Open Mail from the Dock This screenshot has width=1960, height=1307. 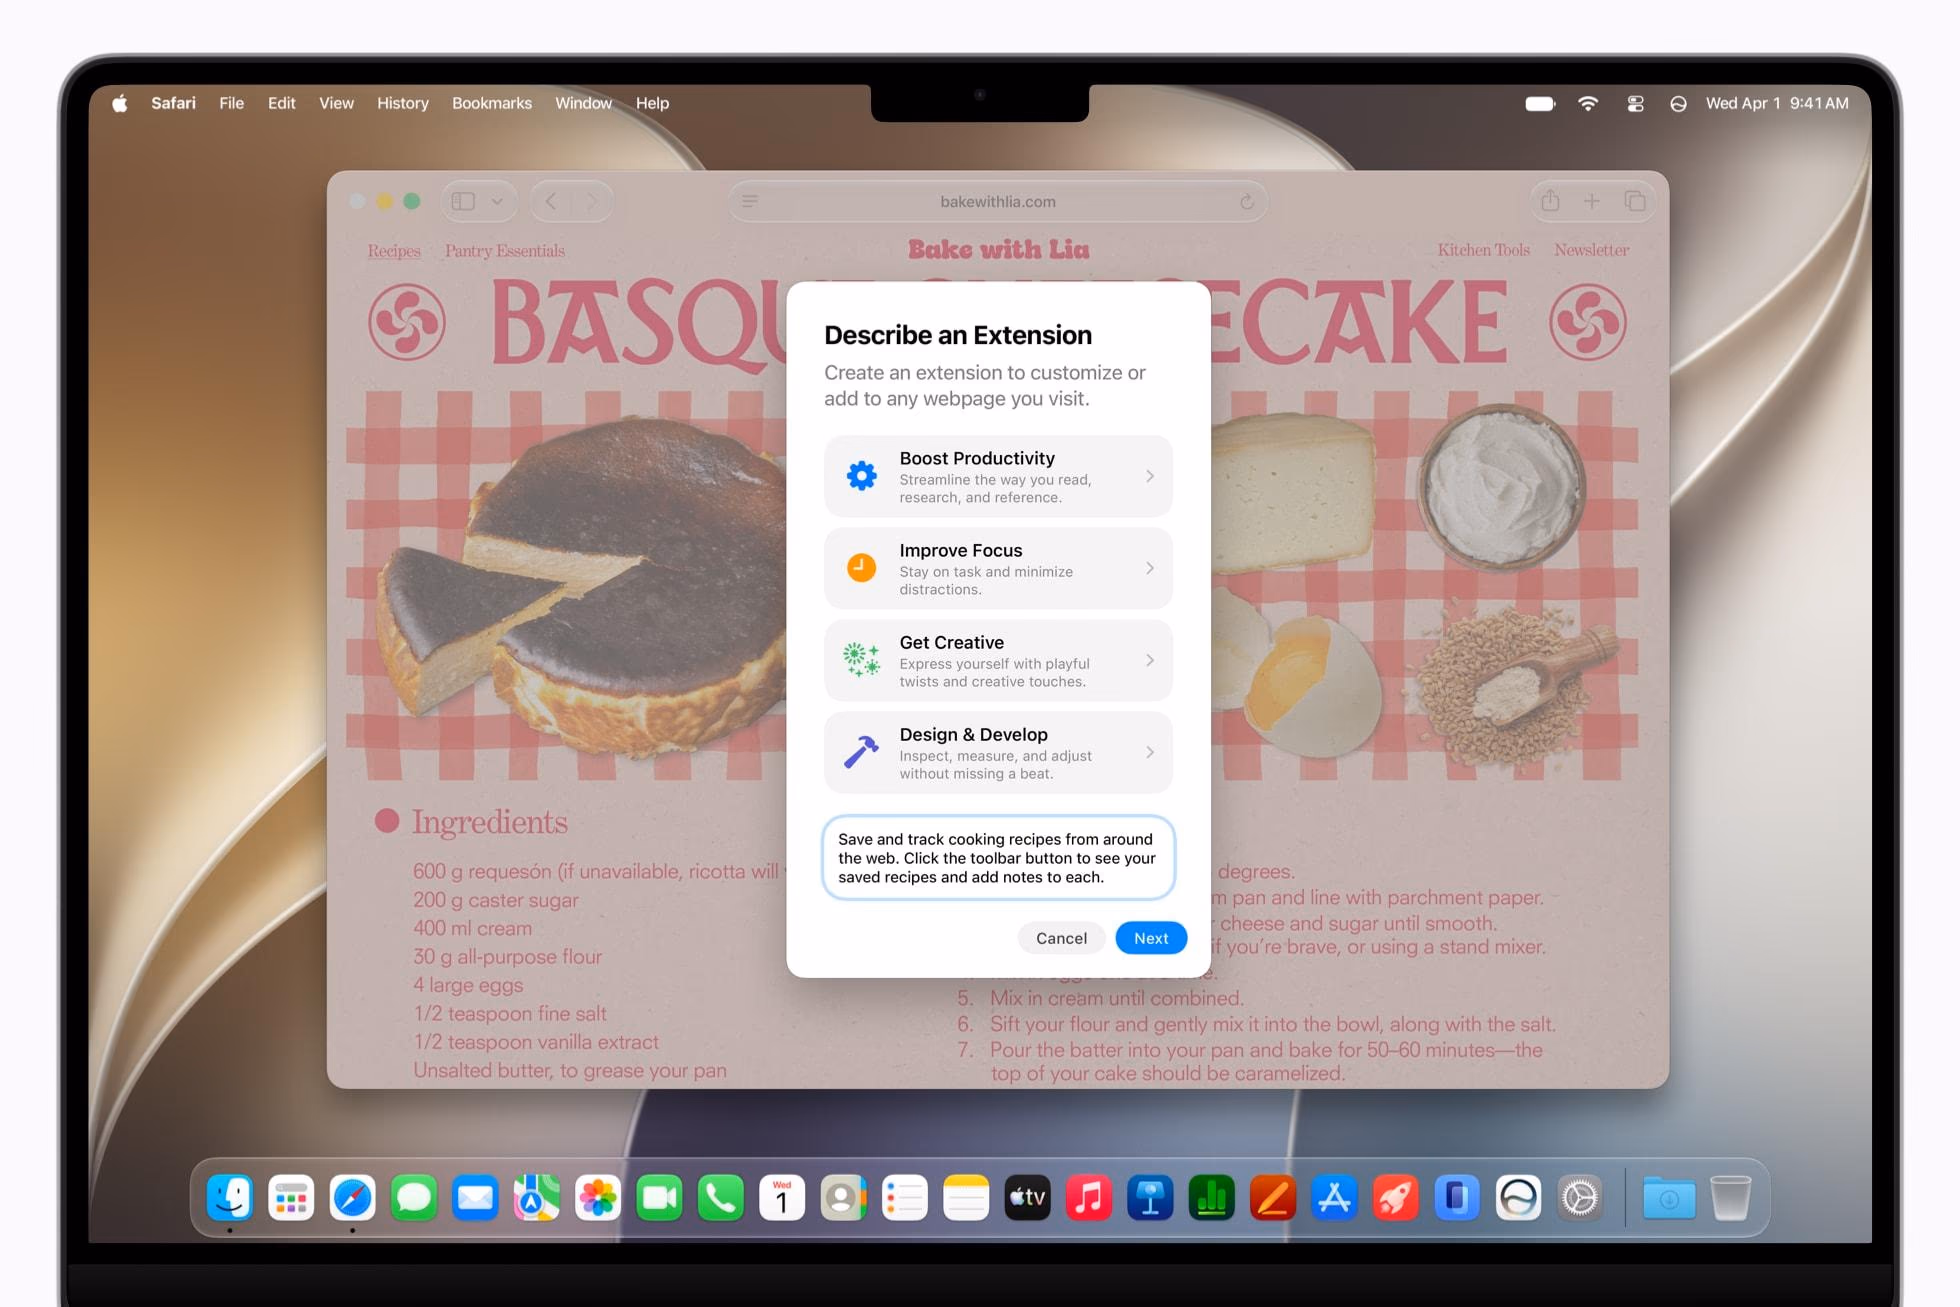pyautogui.click(x=475, y=1197)
